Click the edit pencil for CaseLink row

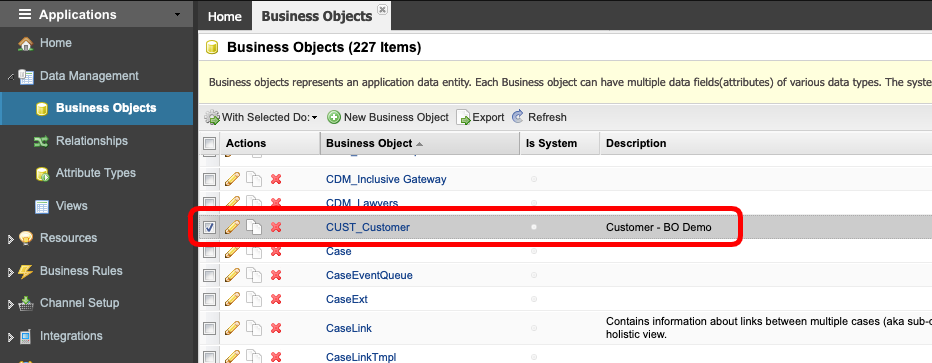pyautogui.click(x=232, y=327)
